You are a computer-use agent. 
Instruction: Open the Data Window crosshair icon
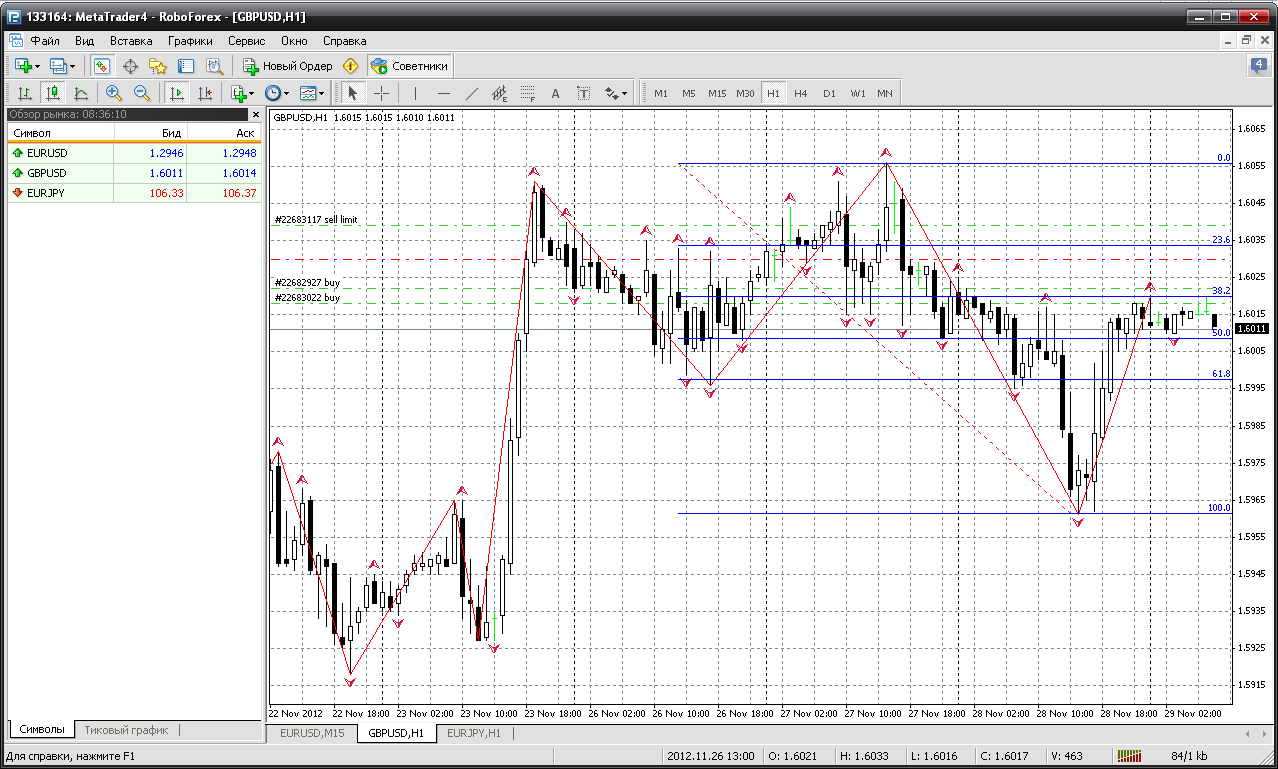[x=130, y=66]
